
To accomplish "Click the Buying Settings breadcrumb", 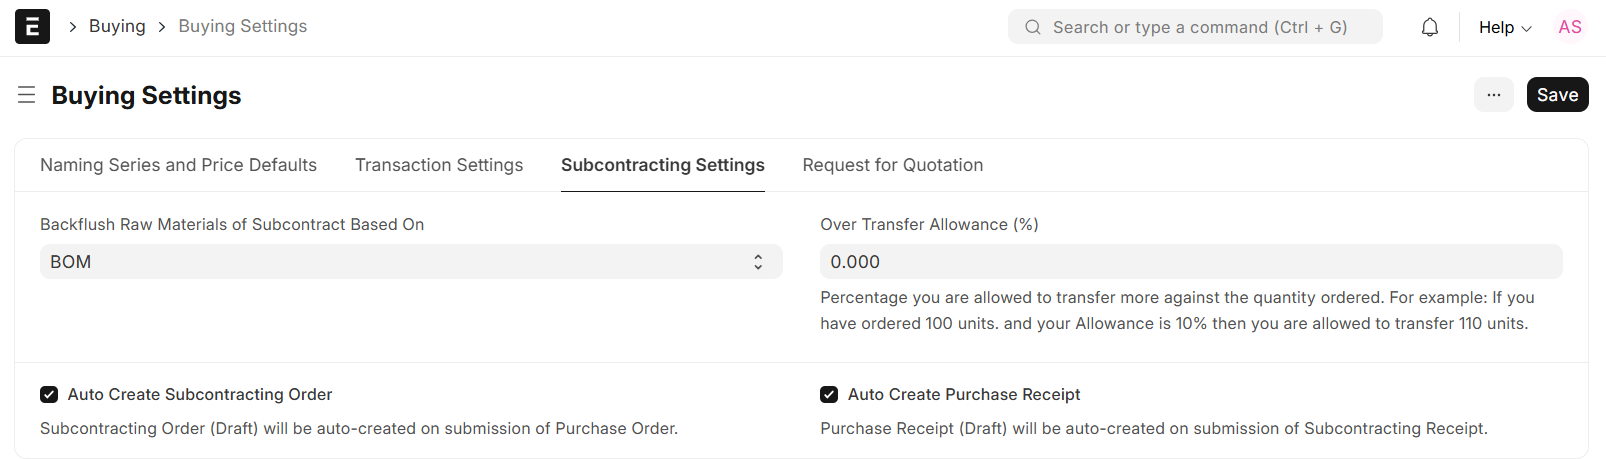I will [243, 26].
